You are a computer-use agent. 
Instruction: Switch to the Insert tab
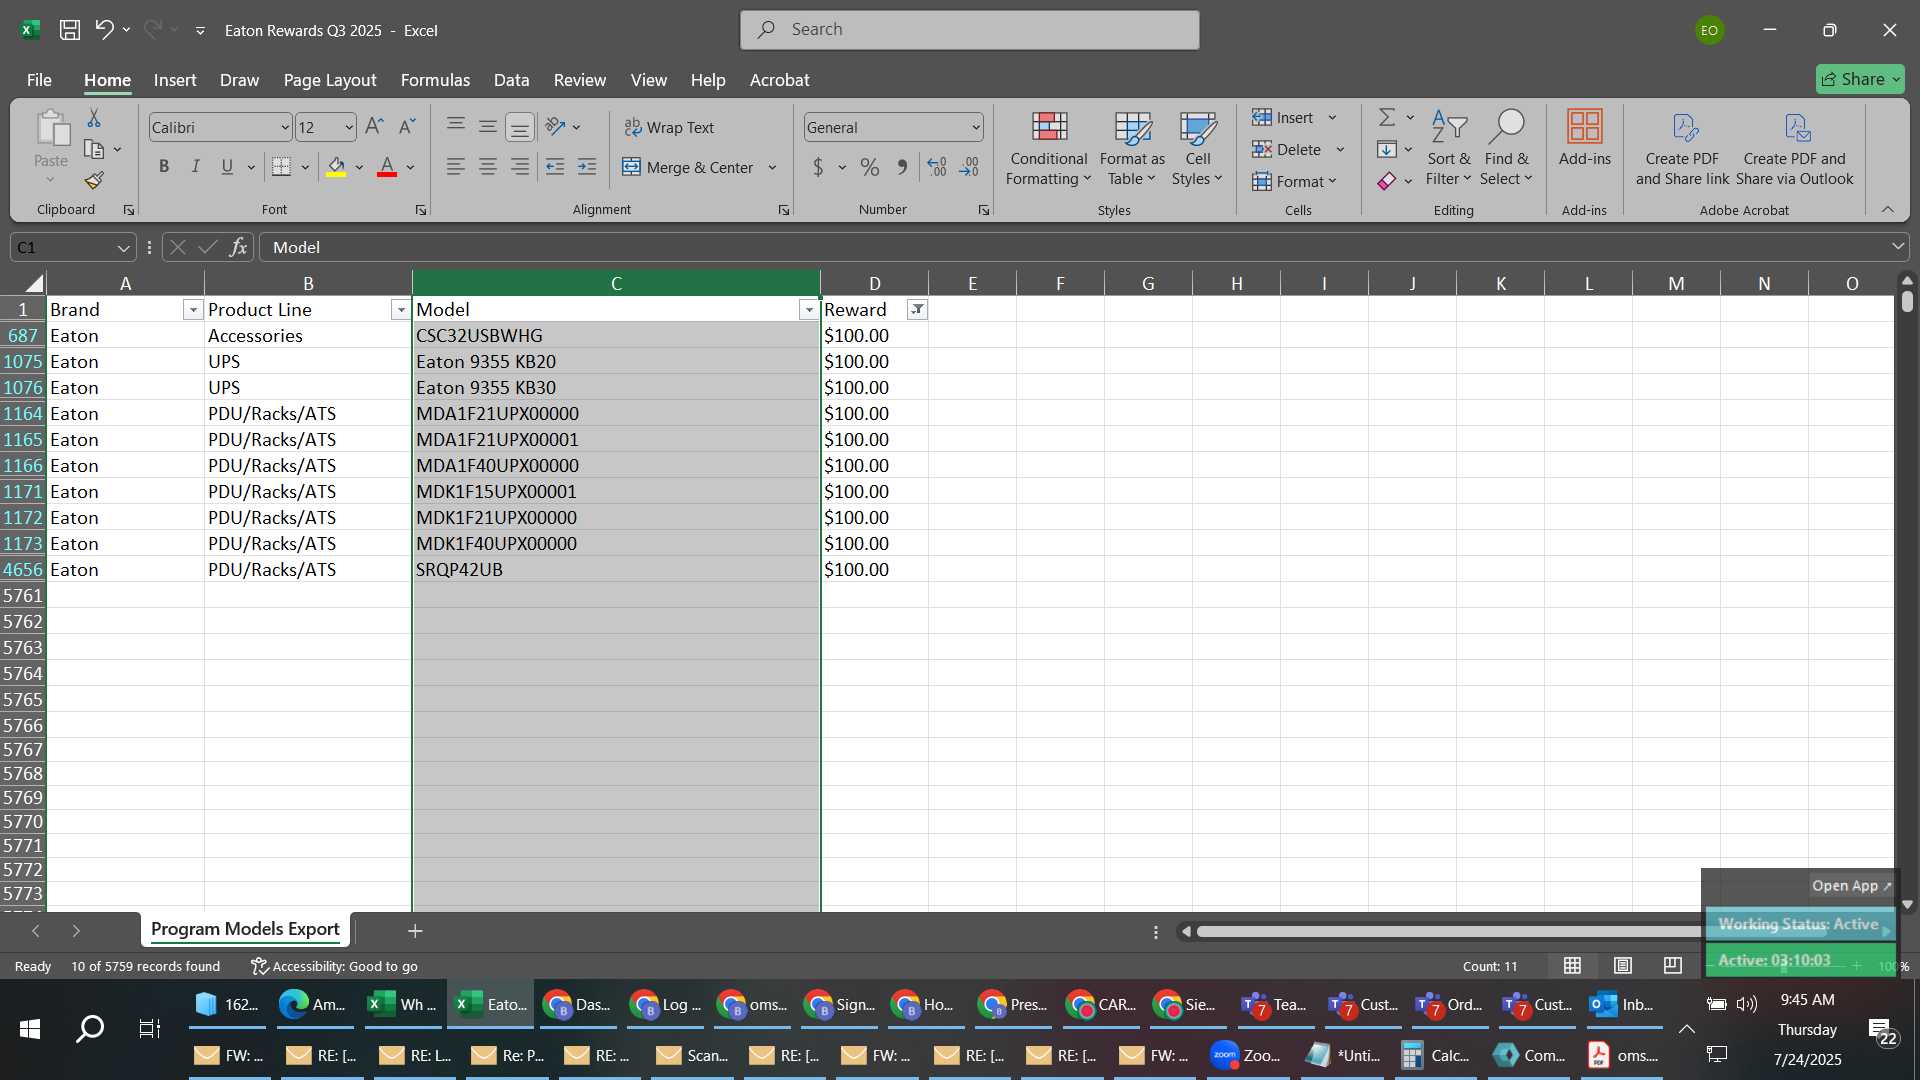pyautogui.click(x=175, y=80)
